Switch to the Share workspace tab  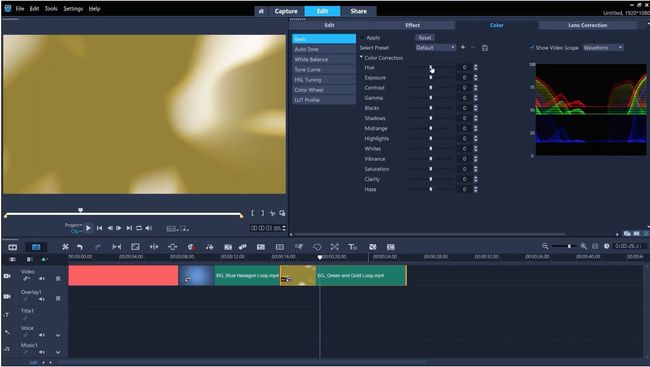(x=359, y=11)
